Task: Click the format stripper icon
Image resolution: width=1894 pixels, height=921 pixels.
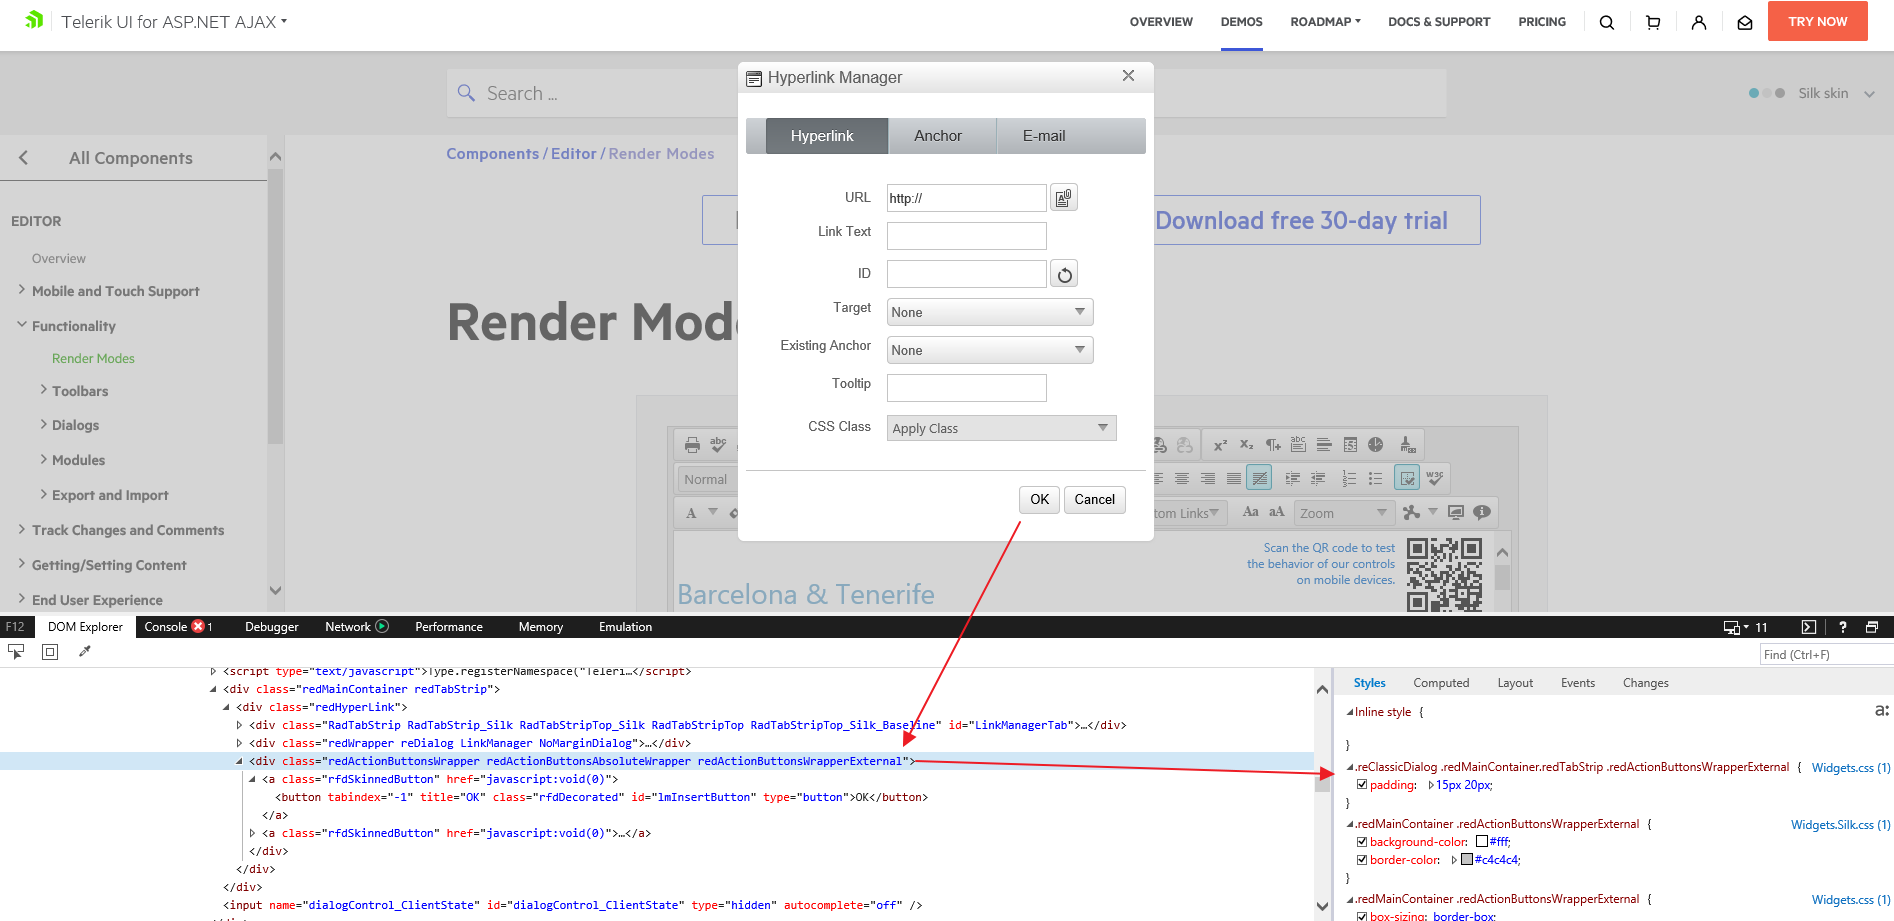Action: pos(1407,445)
